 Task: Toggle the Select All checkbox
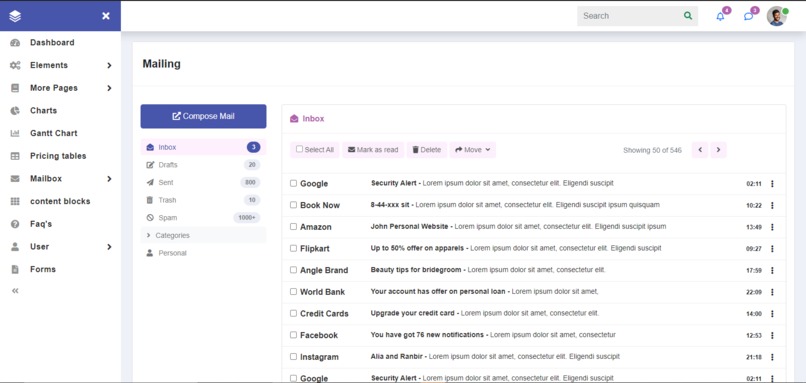pyautogui.click(x=299, y=150)
